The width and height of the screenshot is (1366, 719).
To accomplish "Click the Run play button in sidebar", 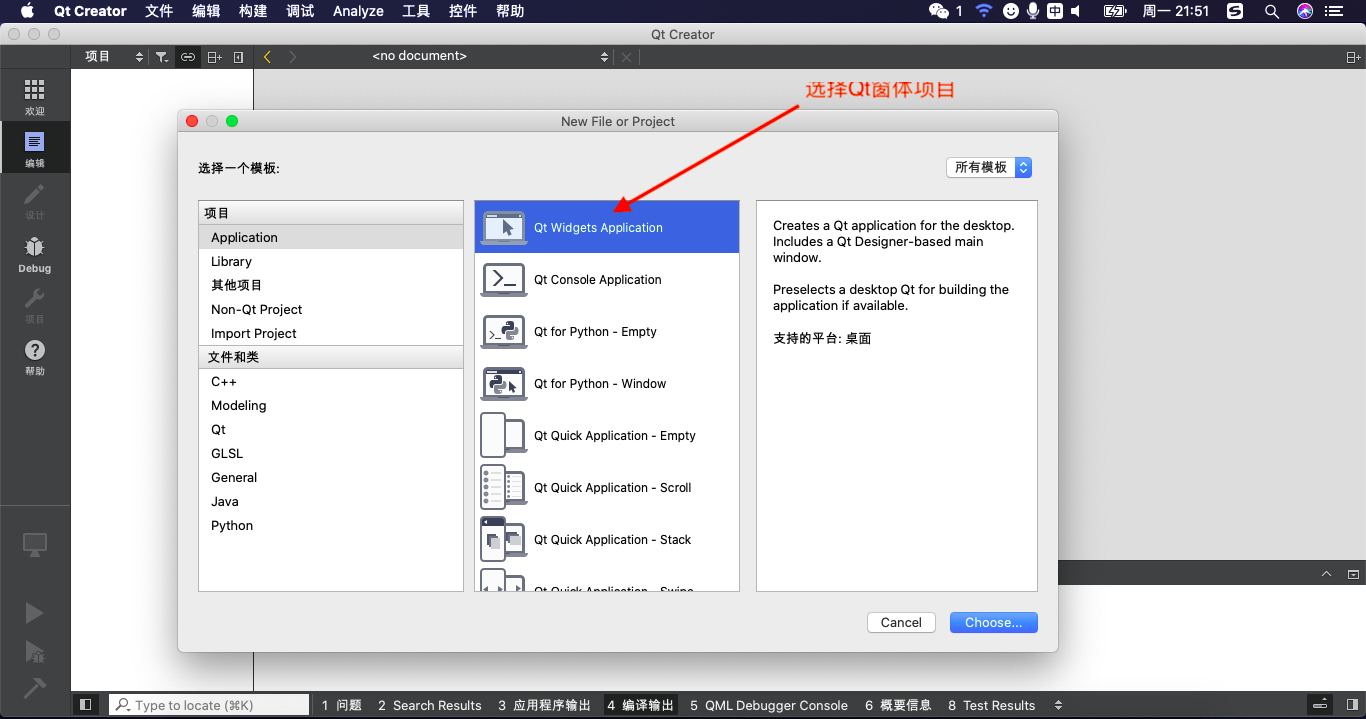I will click(35, 613).
